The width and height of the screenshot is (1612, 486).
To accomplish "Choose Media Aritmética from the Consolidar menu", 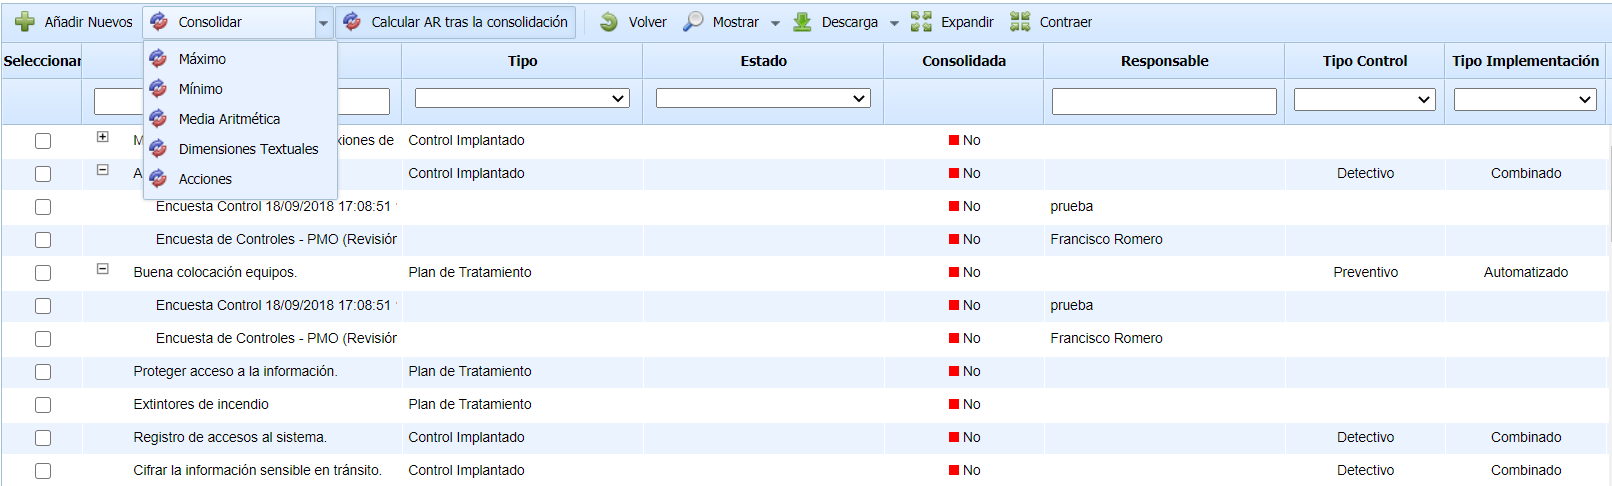I will click(x=229, y=119).
